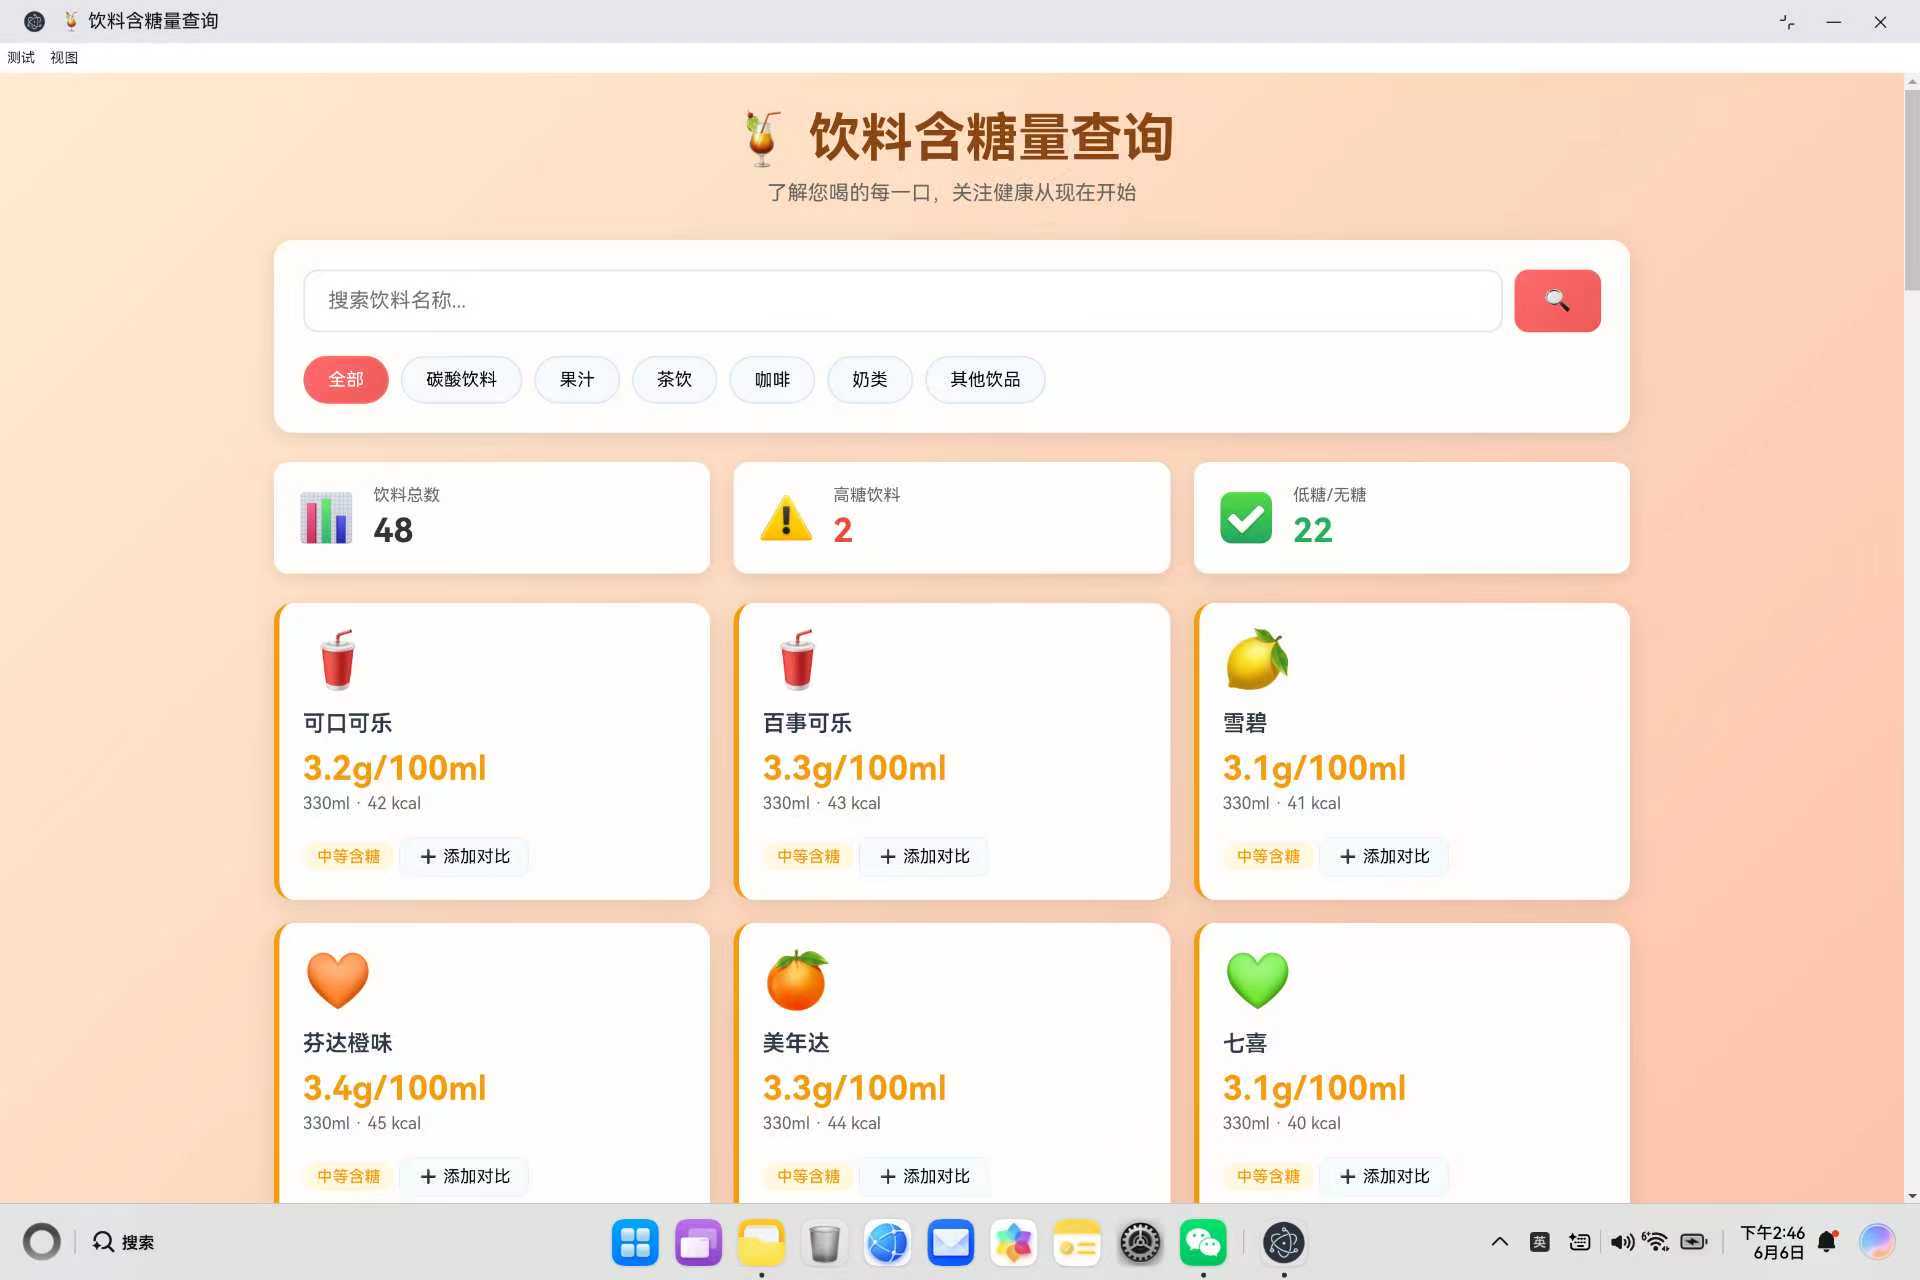Viewport: 1920px width, 1280px height.
Task: Click the 英 input method indicator
Action: coord(1539,1242)
